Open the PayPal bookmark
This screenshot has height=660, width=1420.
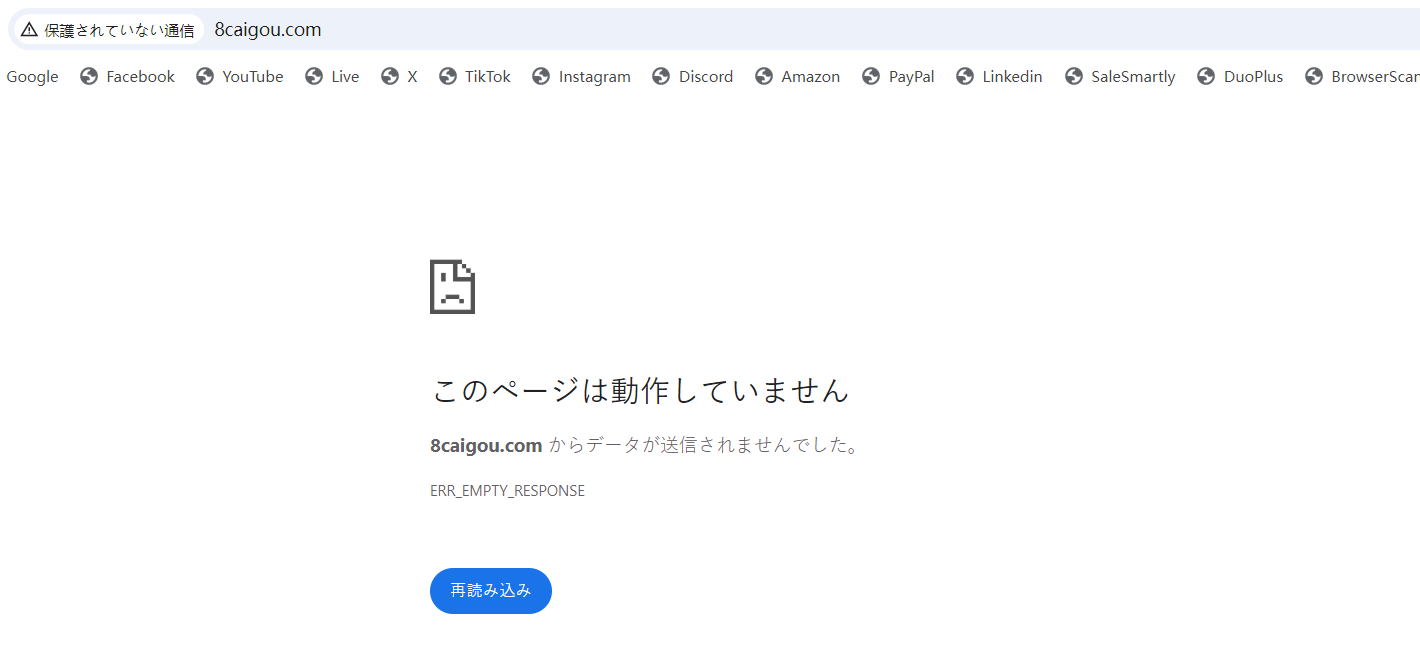point(898,77)
